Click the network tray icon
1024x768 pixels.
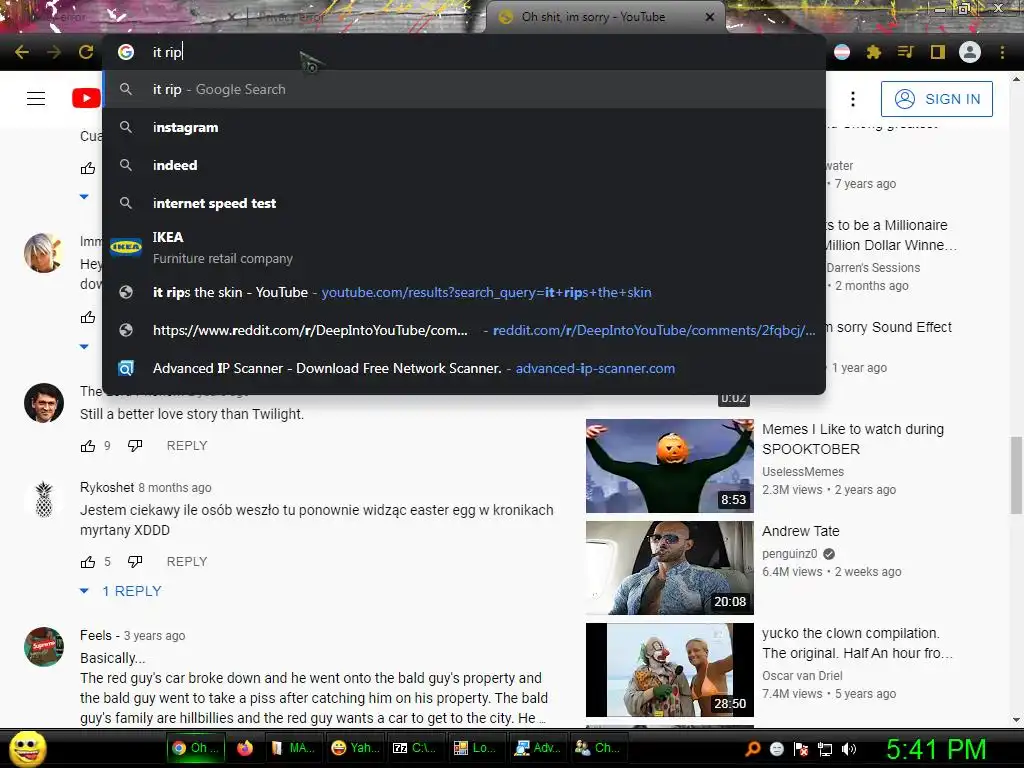pos(825,749)
